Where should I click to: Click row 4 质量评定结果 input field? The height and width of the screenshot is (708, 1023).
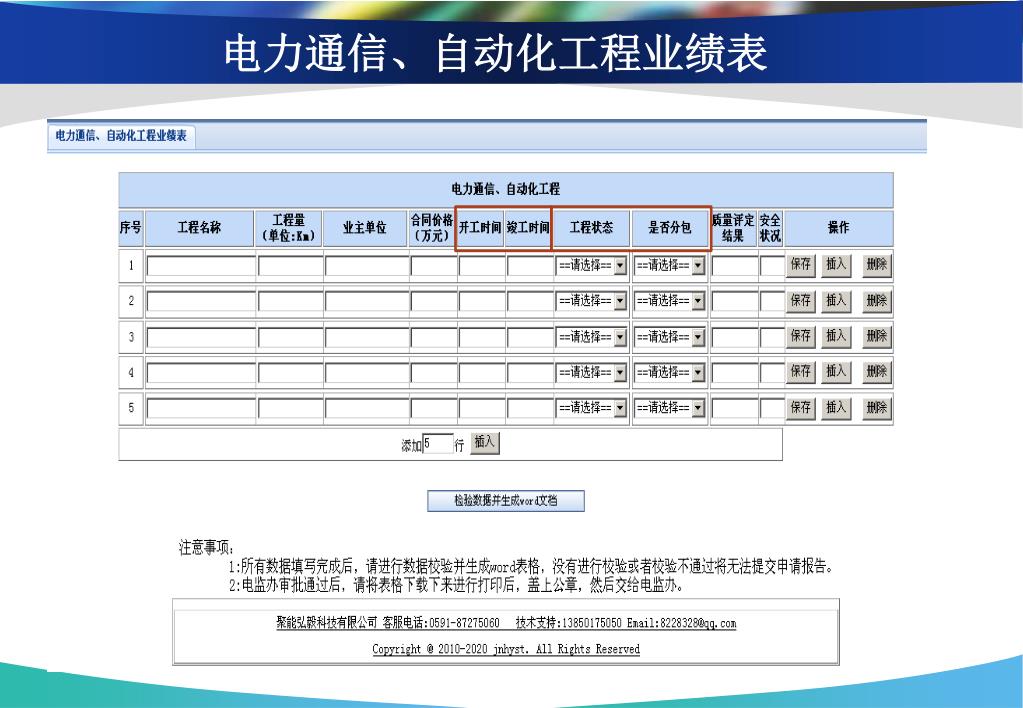tap(734, 372)
